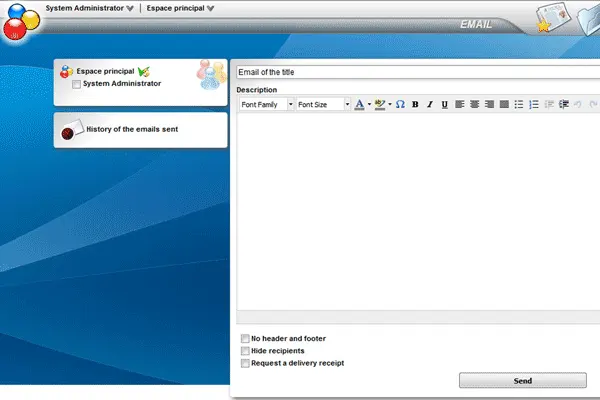Image resolution: width=600 pixels, height=400 pixels.
Task: Check the Hide recipients box
Action: point(246,351)
